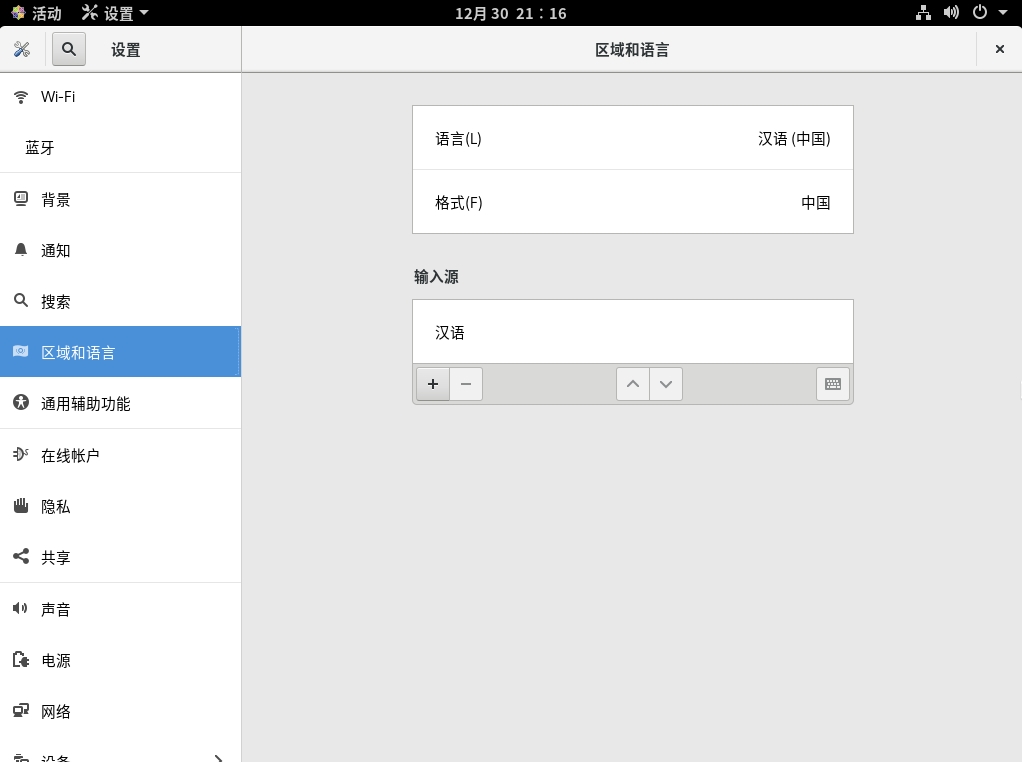Remove input source with minus button

coord(466,384)
